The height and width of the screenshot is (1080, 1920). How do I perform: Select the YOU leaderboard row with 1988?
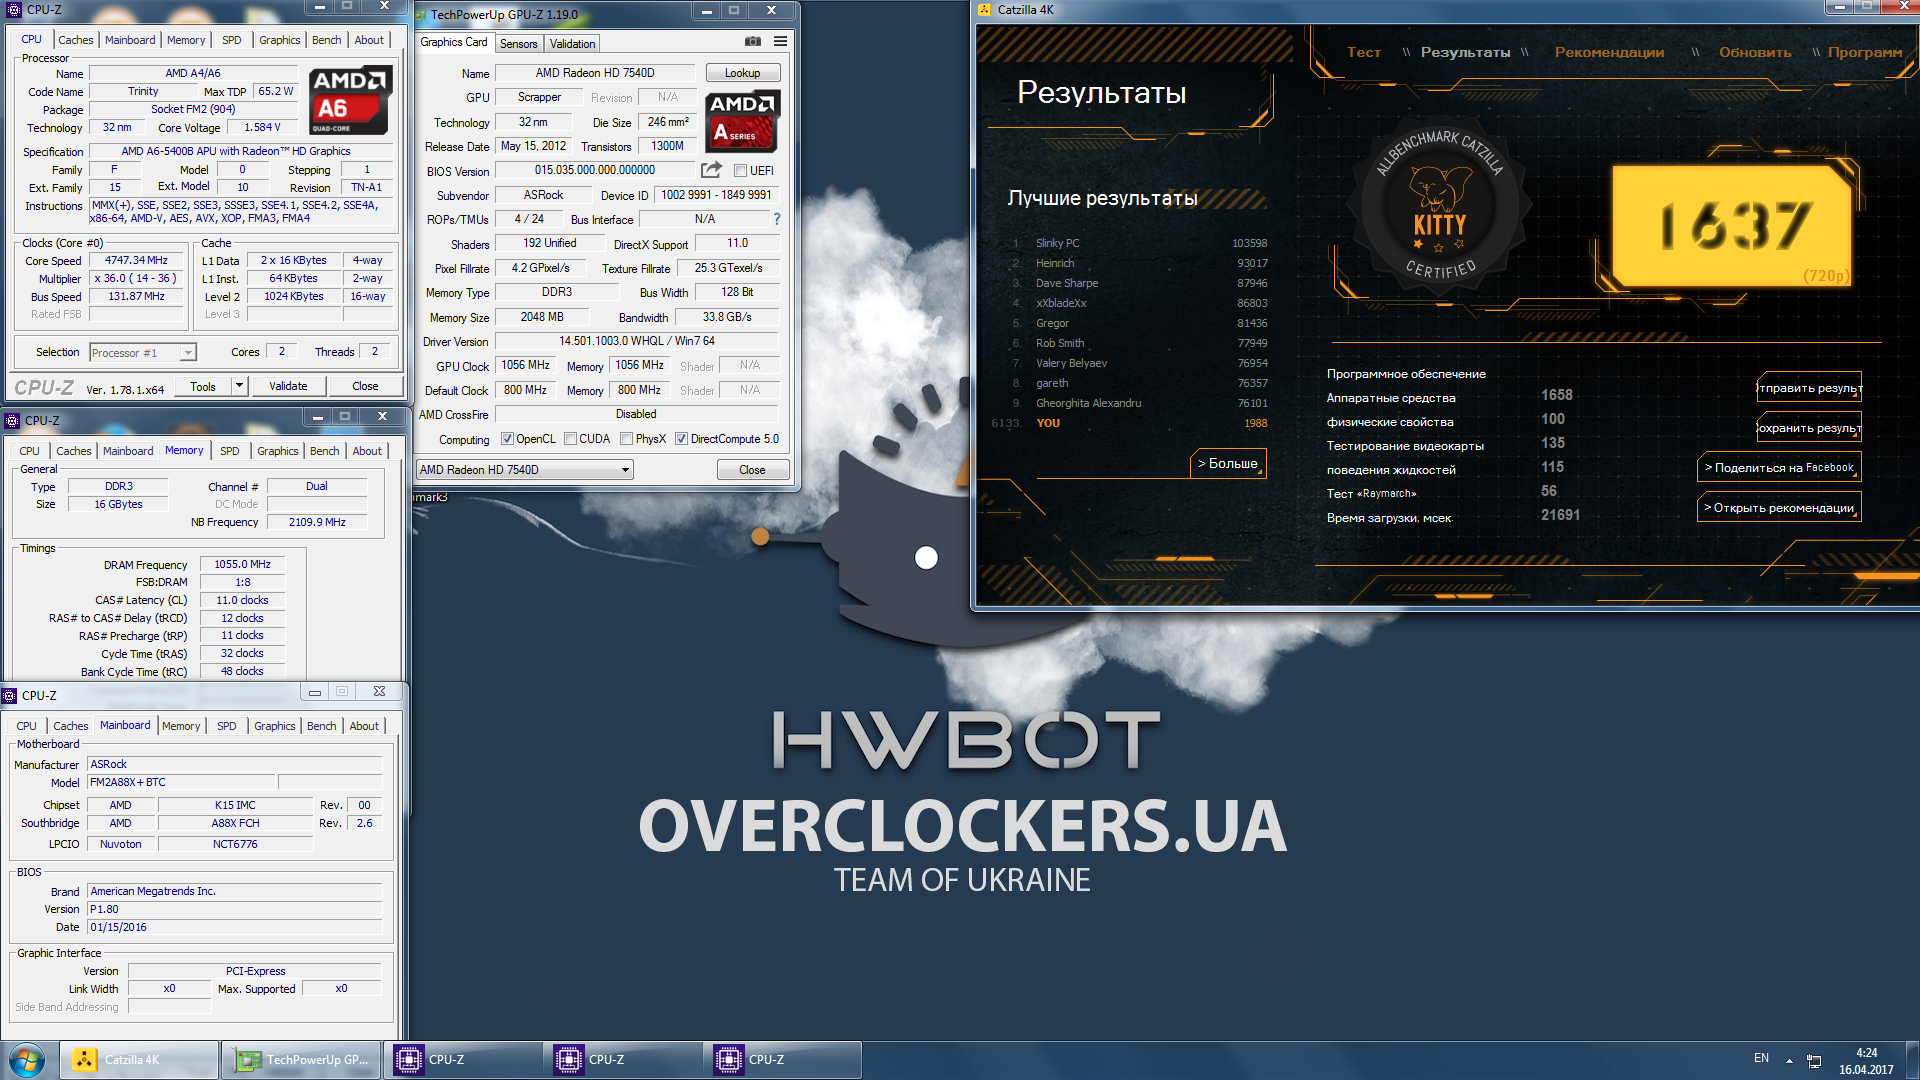click(1130, 423)
